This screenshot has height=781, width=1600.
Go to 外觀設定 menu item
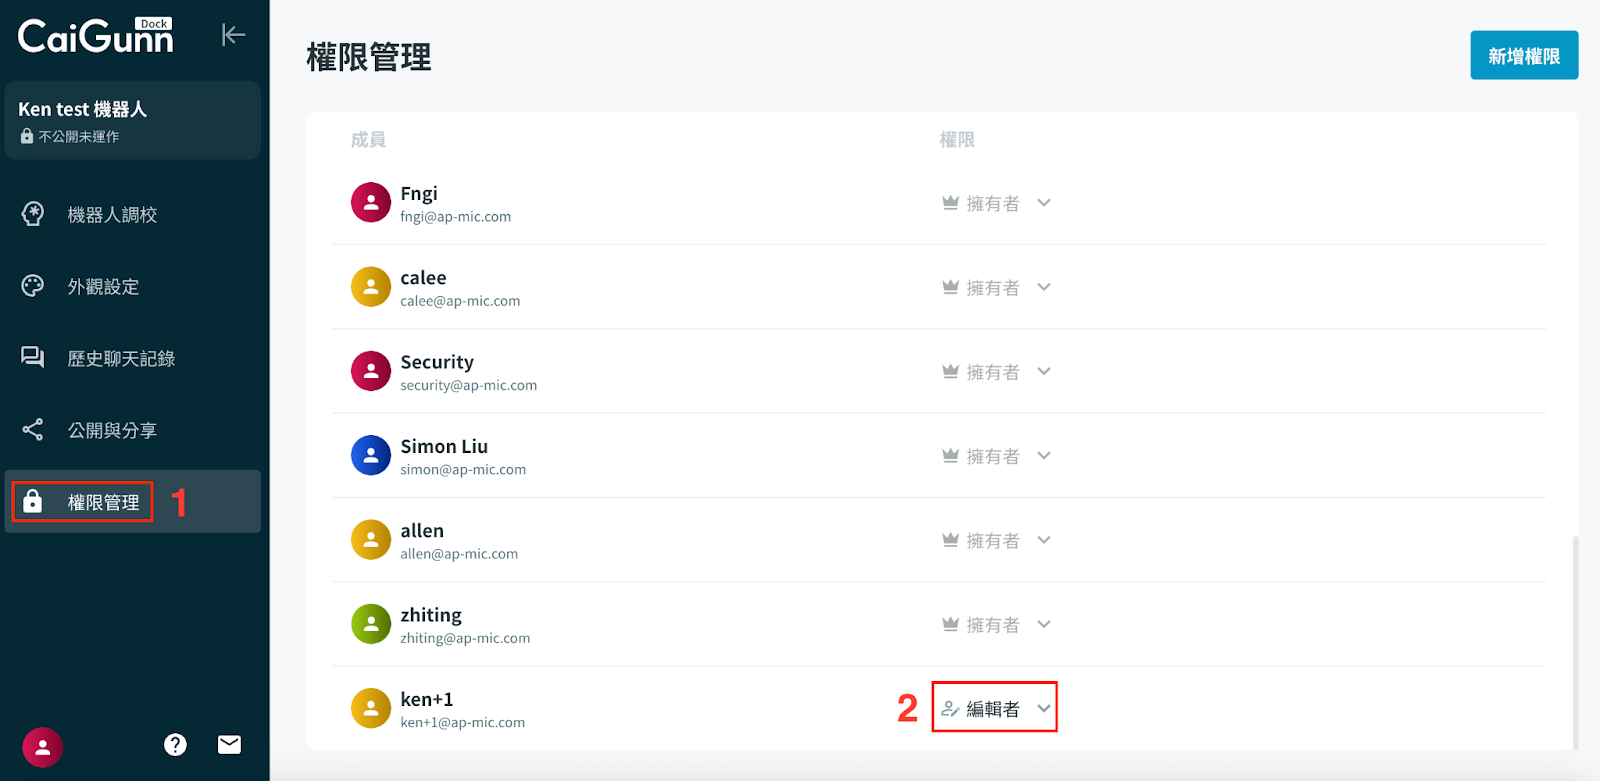pyautogui.click(x=103, y=287)
